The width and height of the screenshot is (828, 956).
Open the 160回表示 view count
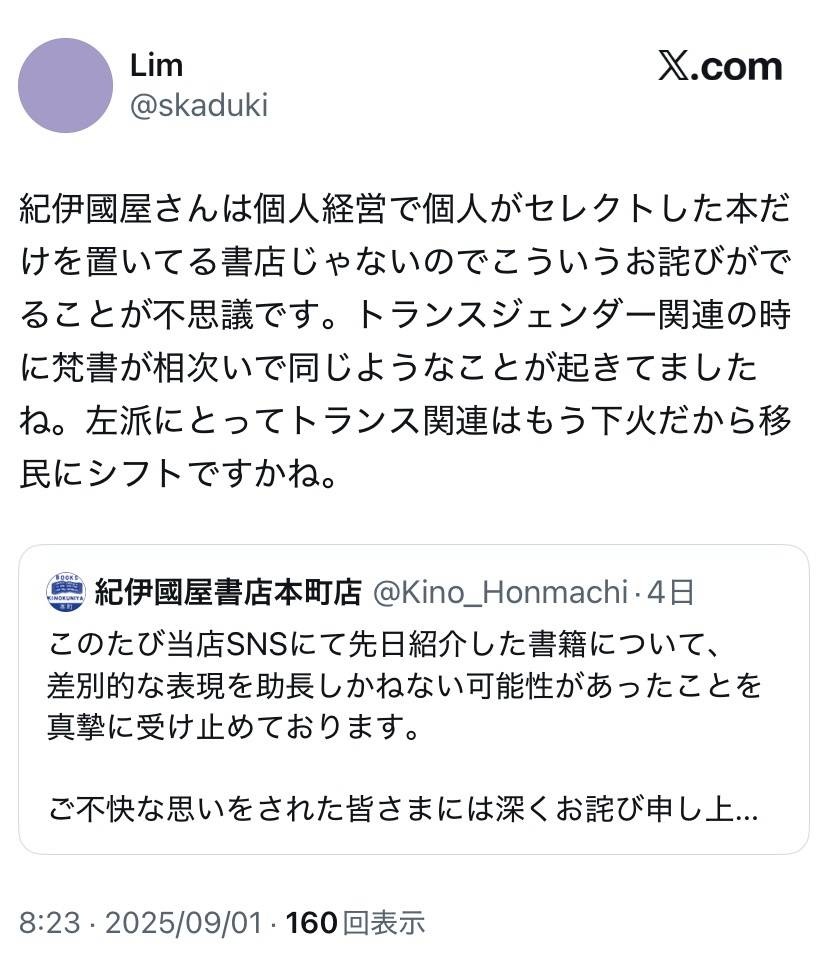(355, 923)
